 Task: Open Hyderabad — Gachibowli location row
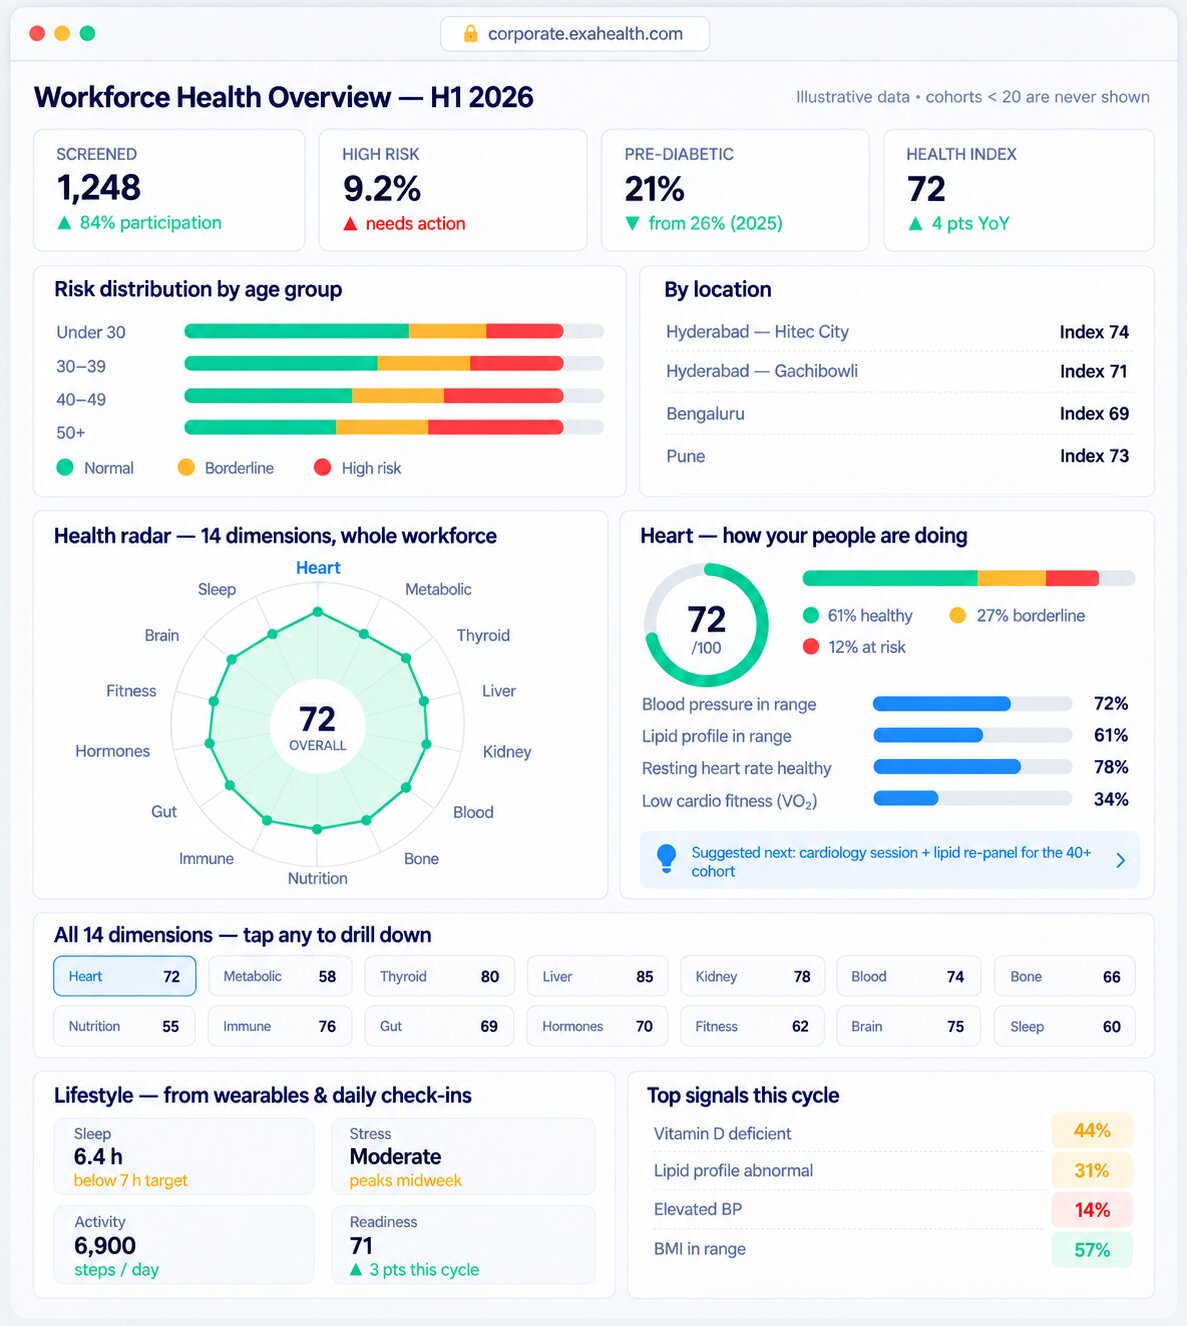point(897,371)
